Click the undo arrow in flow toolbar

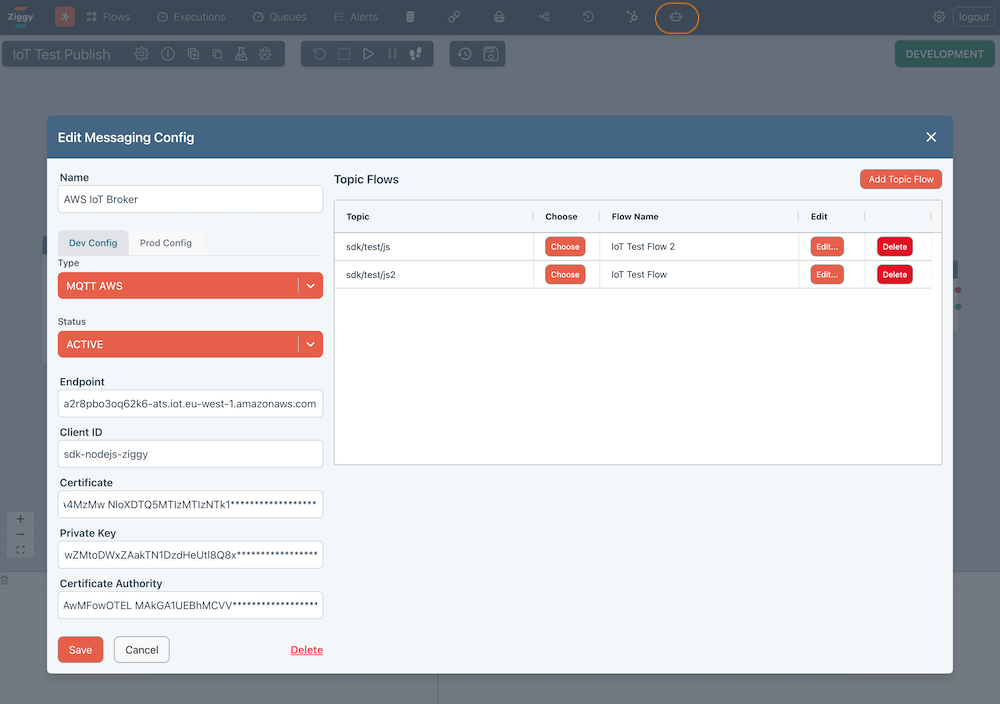pyautogui.click(x=319, y=54)
